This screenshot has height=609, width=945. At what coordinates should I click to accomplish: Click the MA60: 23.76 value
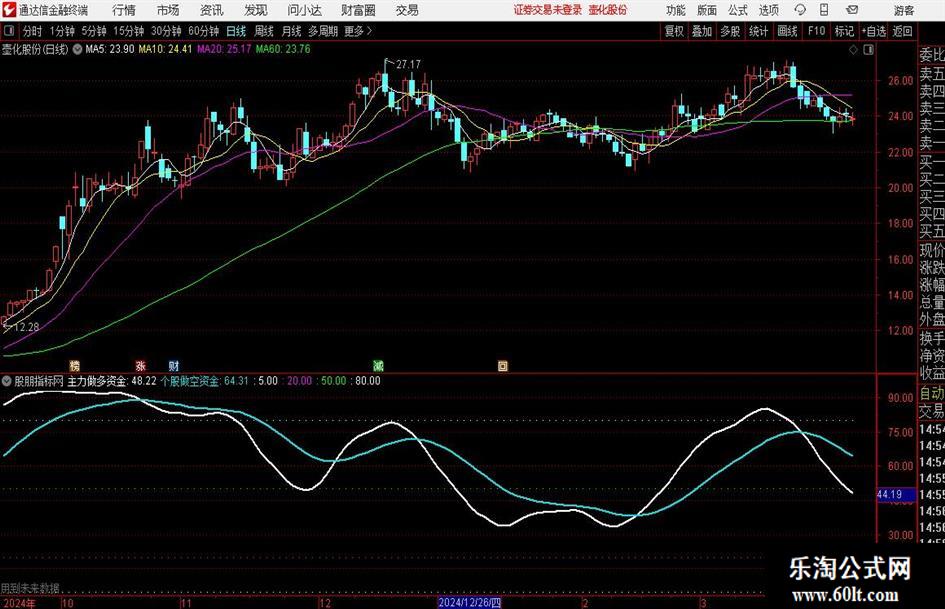tap(283, 49)
